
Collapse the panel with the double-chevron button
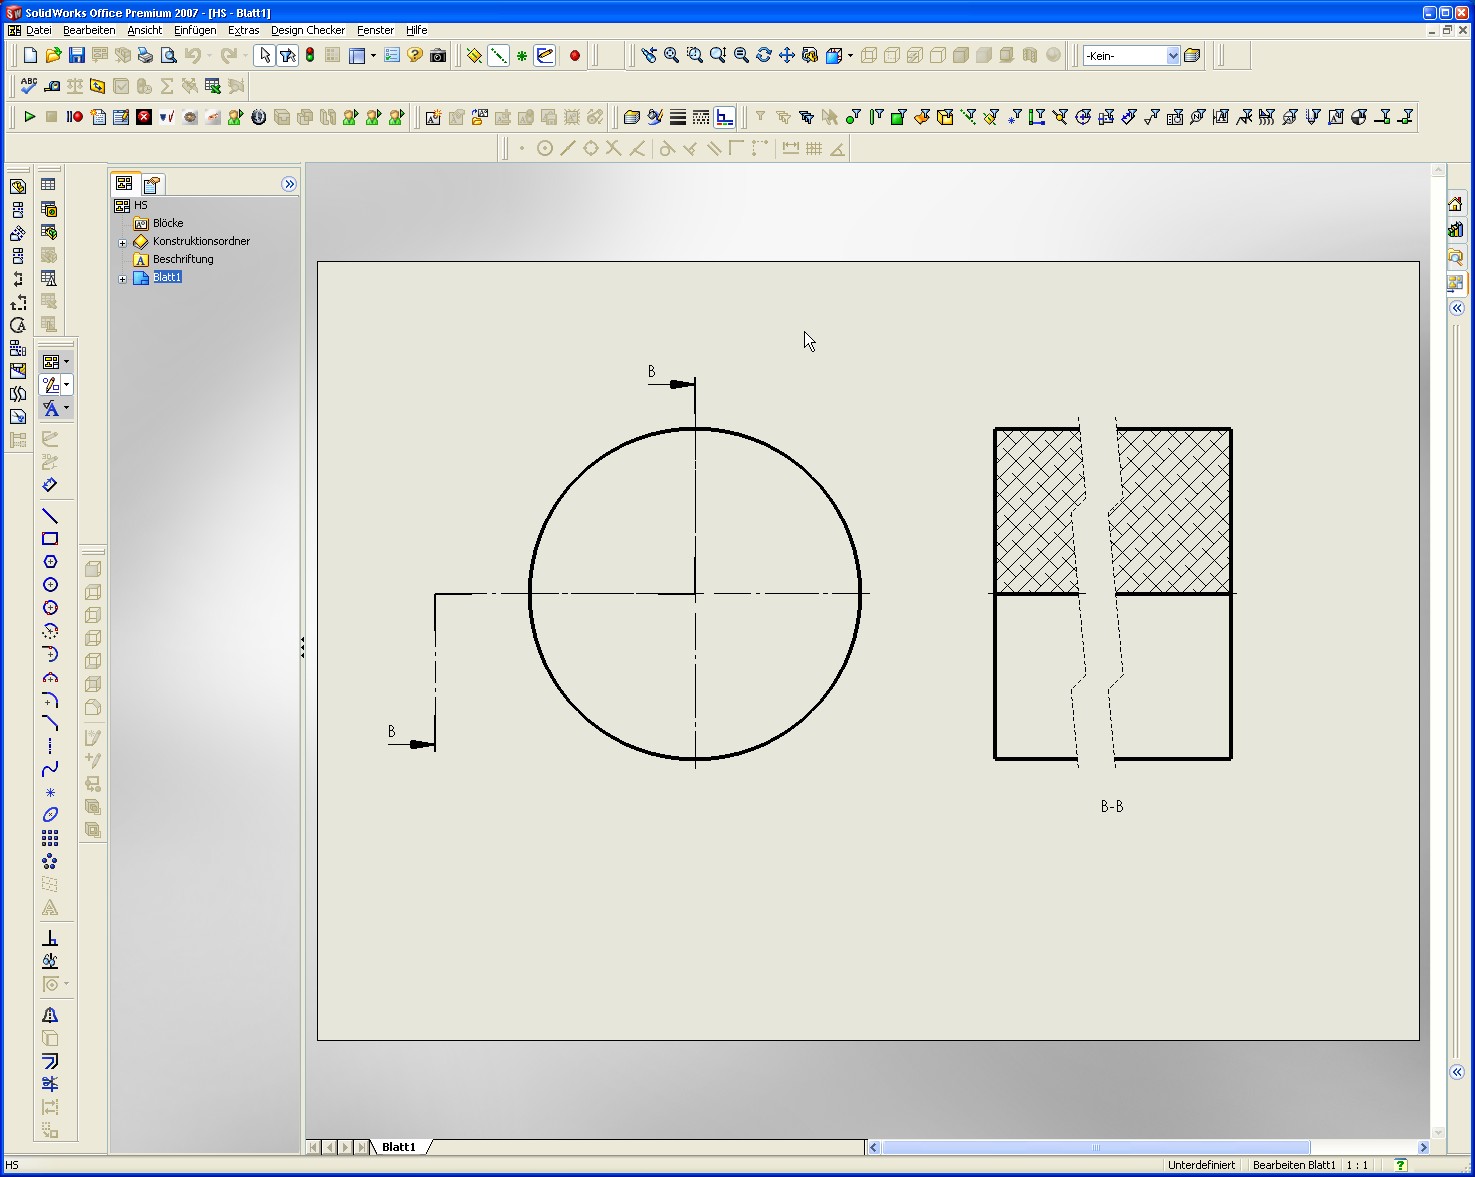[289, 184]
